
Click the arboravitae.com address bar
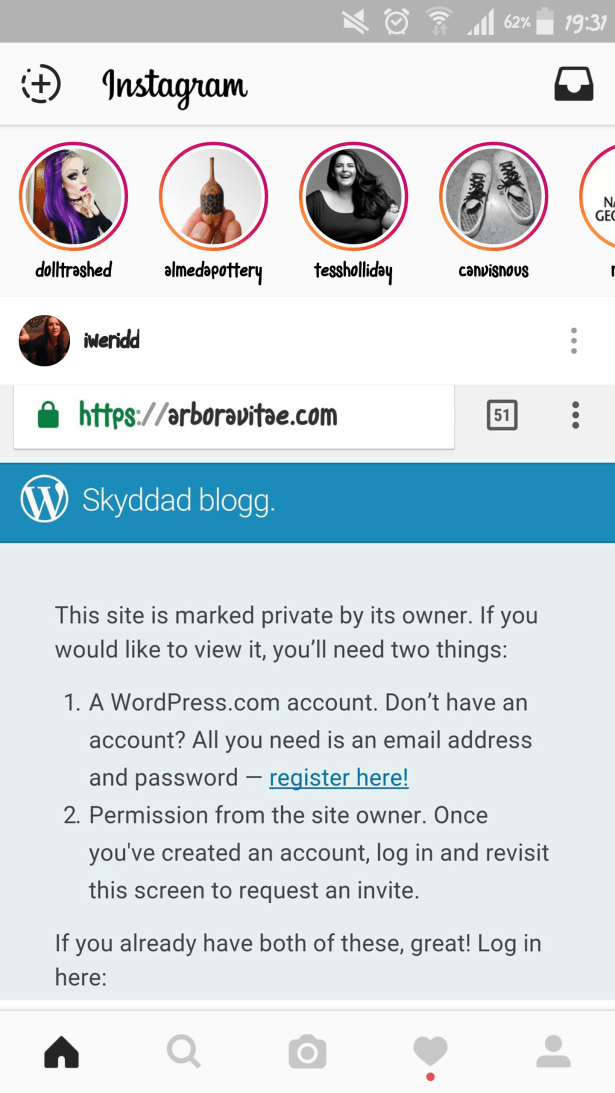coord(234,416)
